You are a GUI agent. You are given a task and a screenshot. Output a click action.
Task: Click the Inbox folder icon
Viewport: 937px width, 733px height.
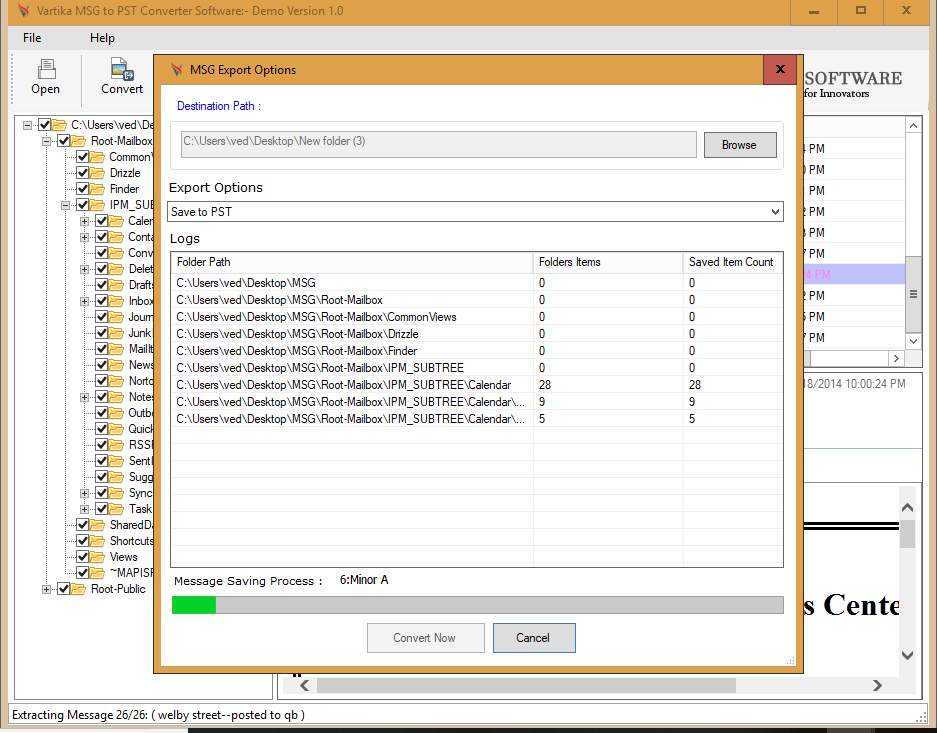(x=117, y=301)
